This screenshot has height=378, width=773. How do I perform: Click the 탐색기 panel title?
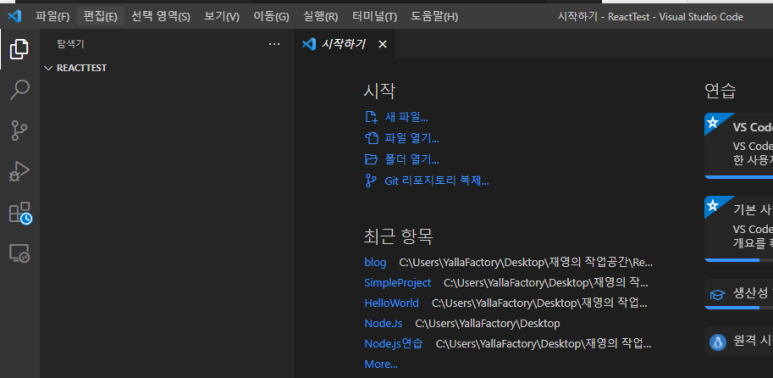[70, 44]
